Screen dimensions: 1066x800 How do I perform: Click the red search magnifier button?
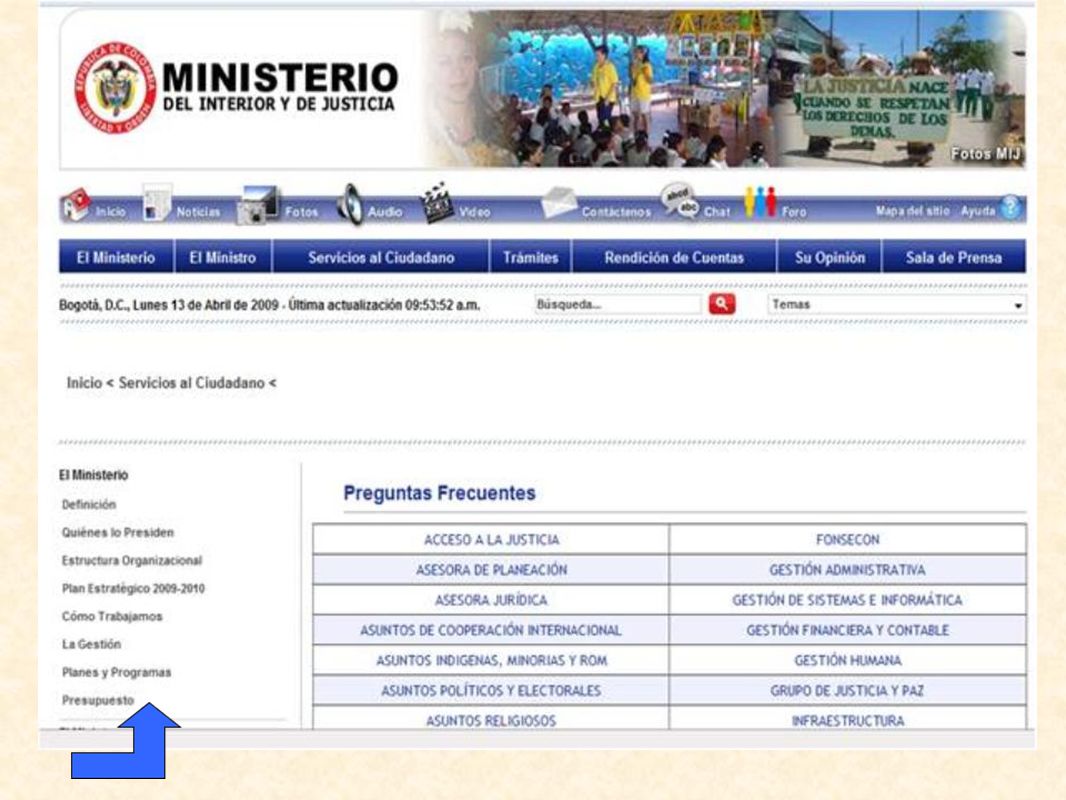(x=721, y=304)
